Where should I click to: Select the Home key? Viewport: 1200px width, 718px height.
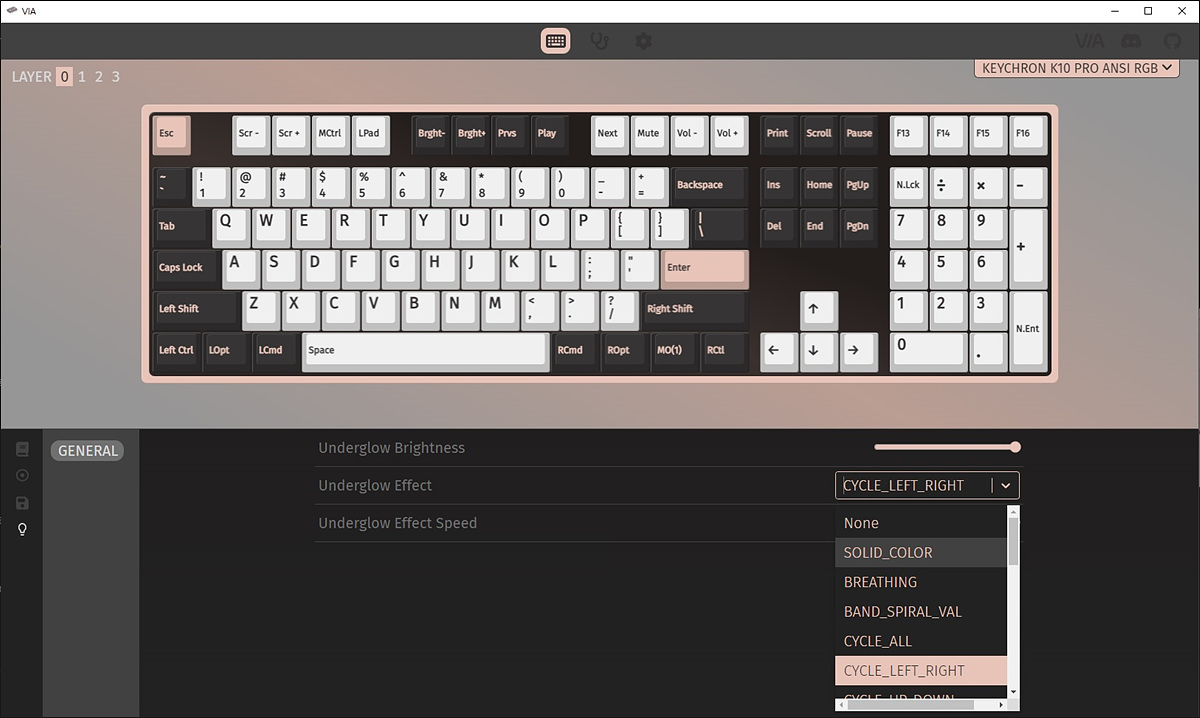click(819, 187)
